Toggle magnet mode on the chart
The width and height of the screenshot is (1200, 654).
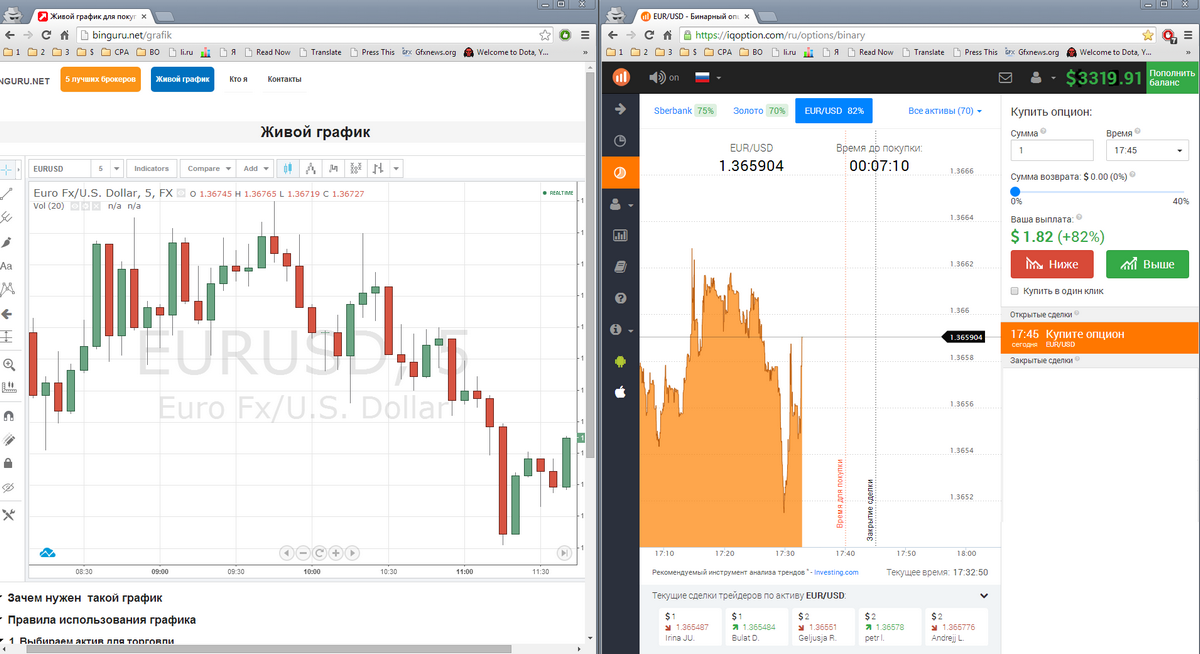point(8,415)
